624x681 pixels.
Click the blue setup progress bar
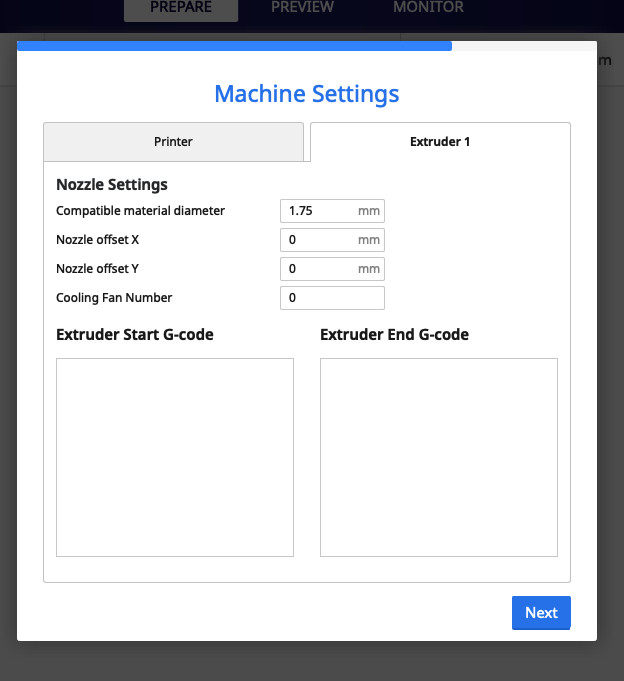[x=234, y=46]
